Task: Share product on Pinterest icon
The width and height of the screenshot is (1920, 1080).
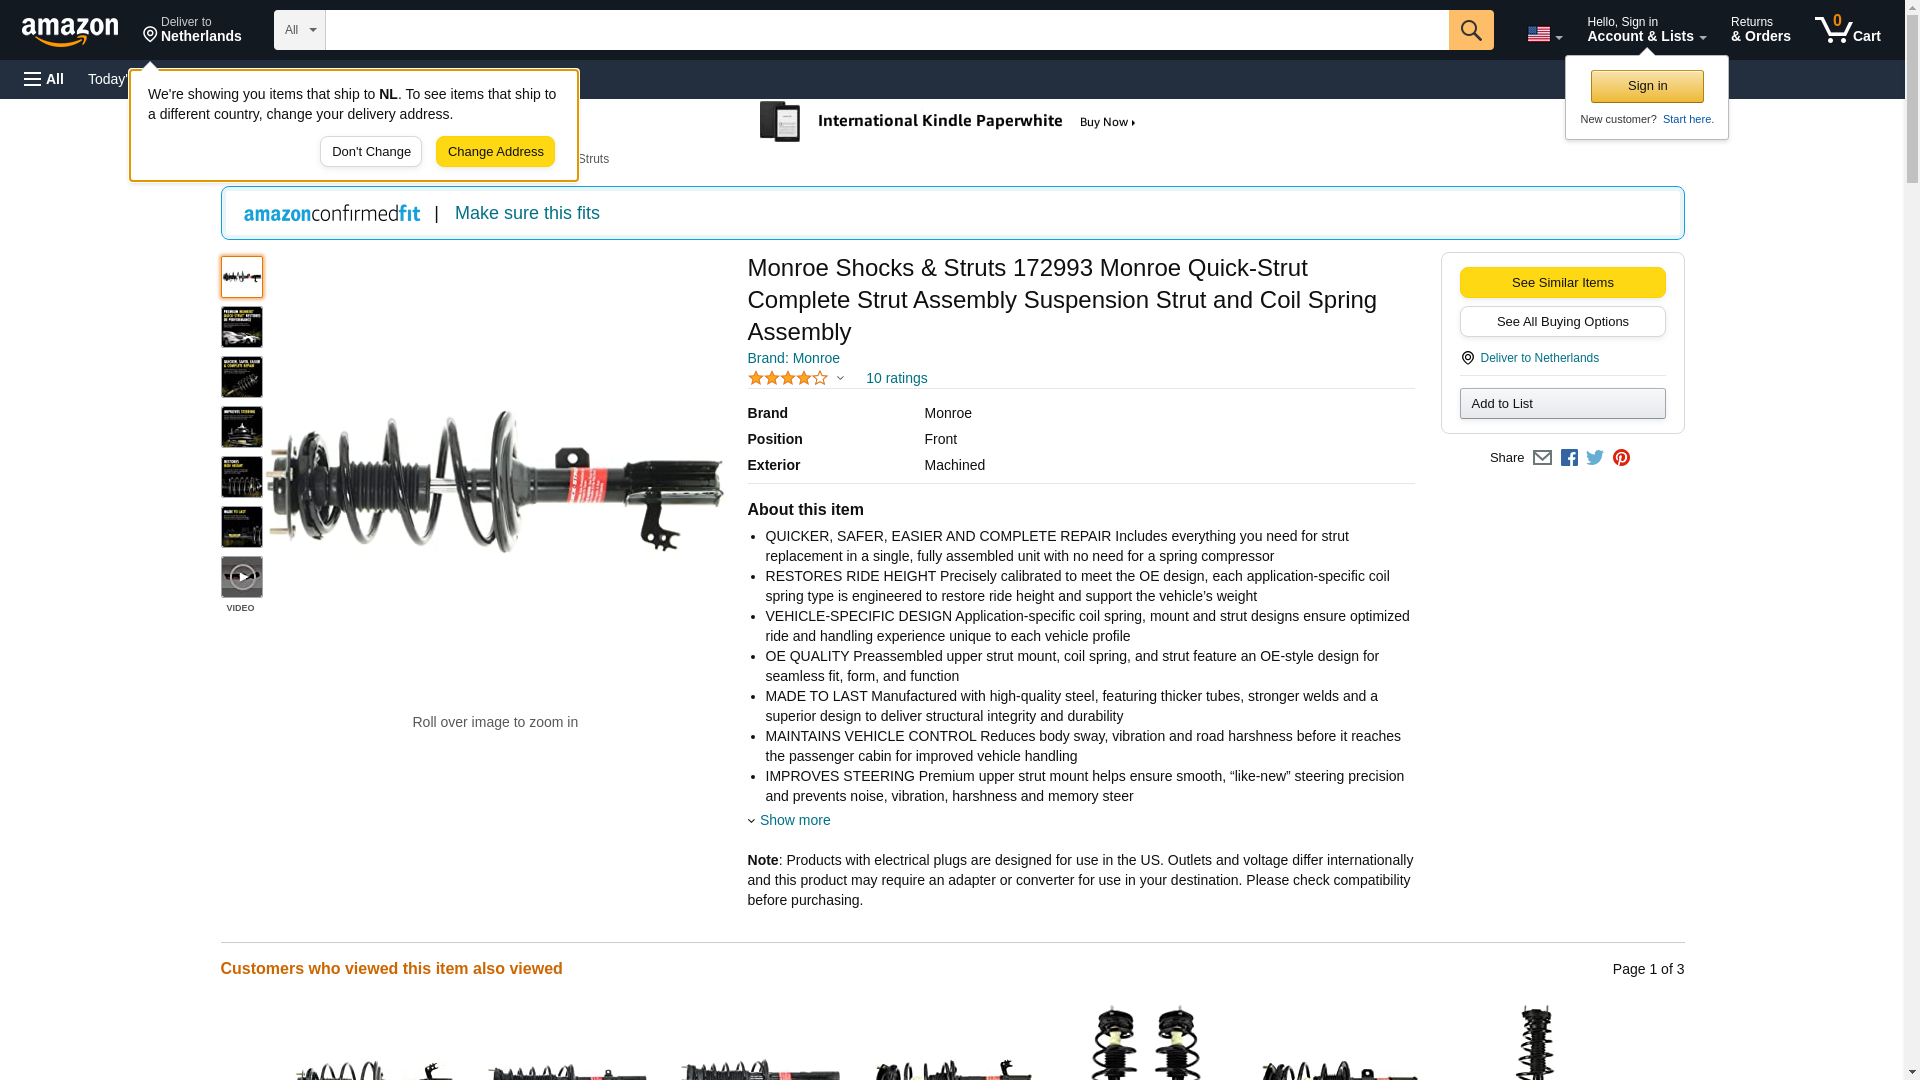Action: click(x=1621, y=457)
